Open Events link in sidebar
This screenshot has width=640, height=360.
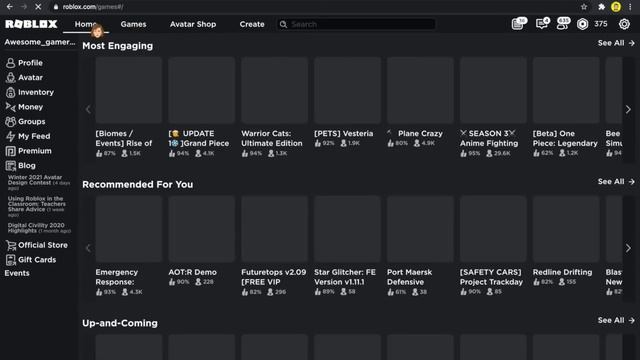point(17,273)
